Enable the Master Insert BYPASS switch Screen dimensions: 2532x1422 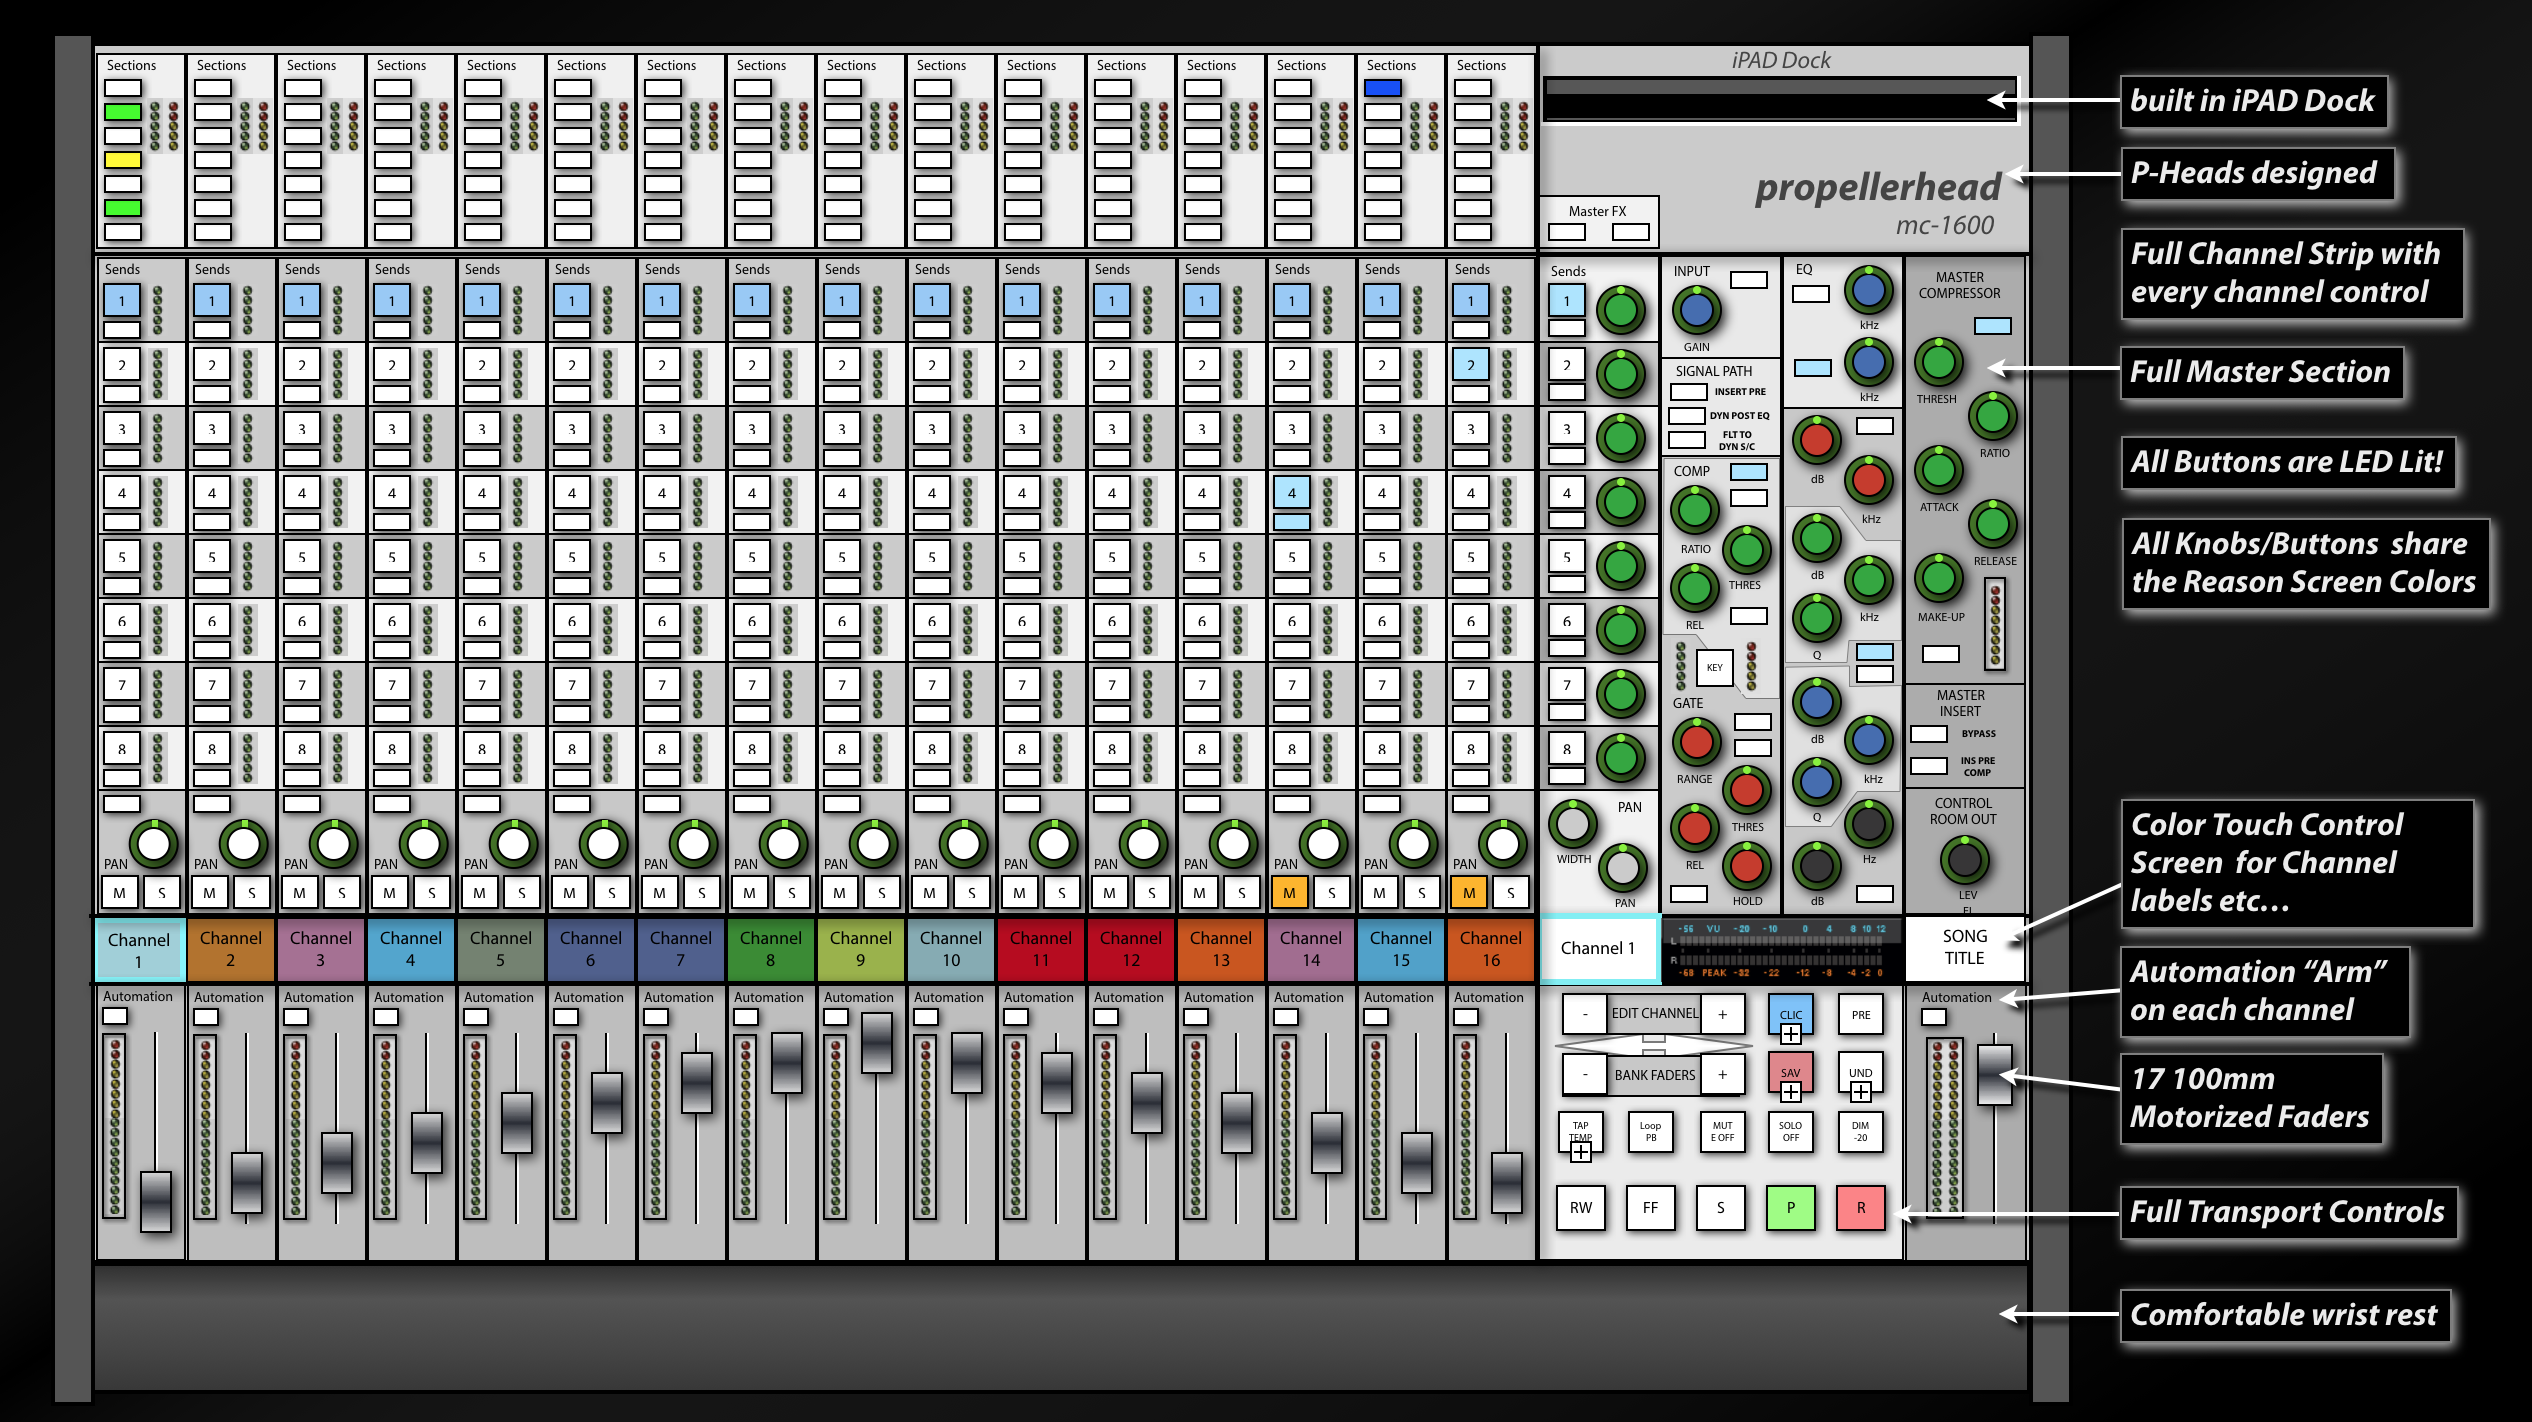coord(1928,734)
